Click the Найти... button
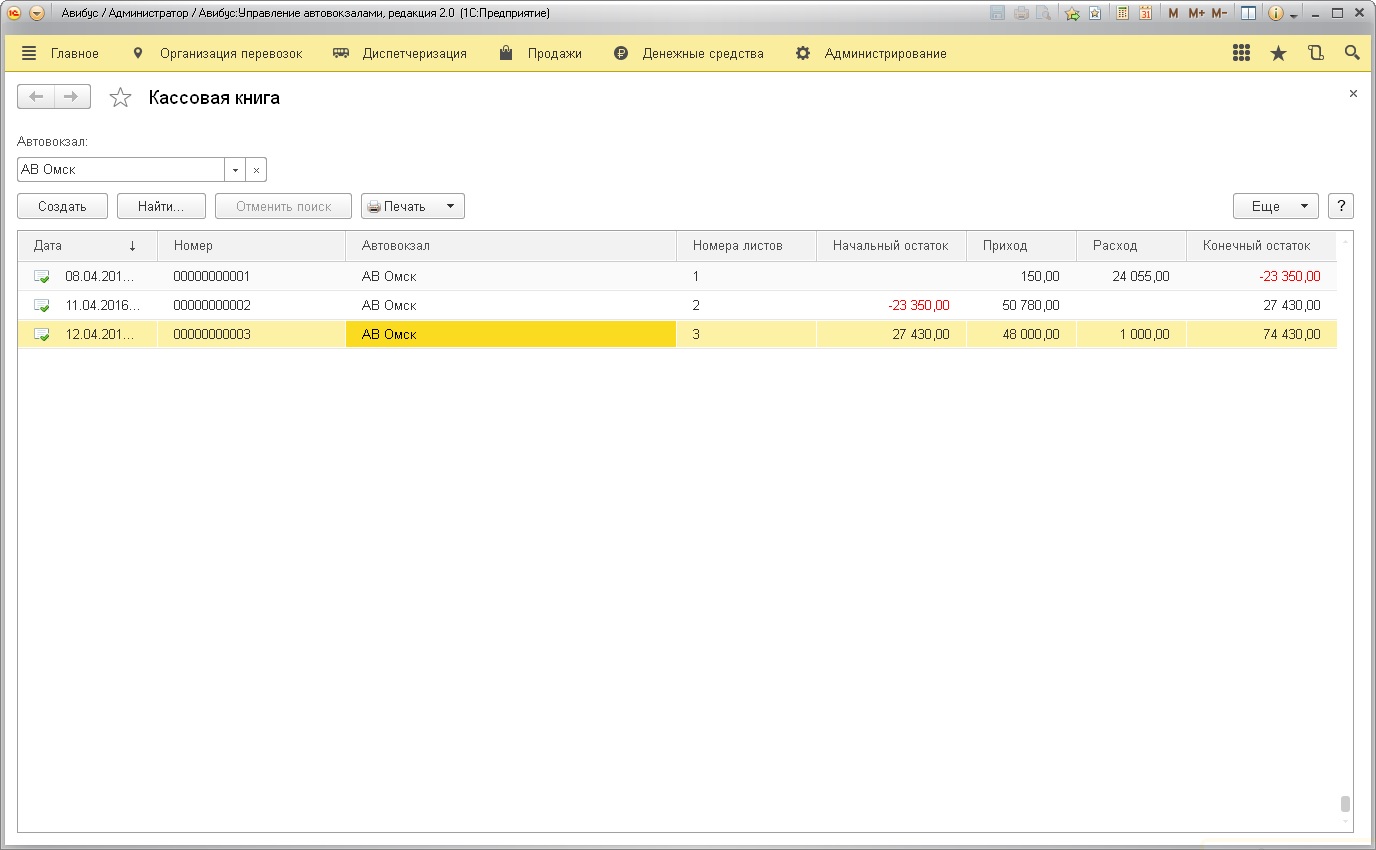Screen dimensions: 1376x850 pyautogui.click(x=161, y=206)
